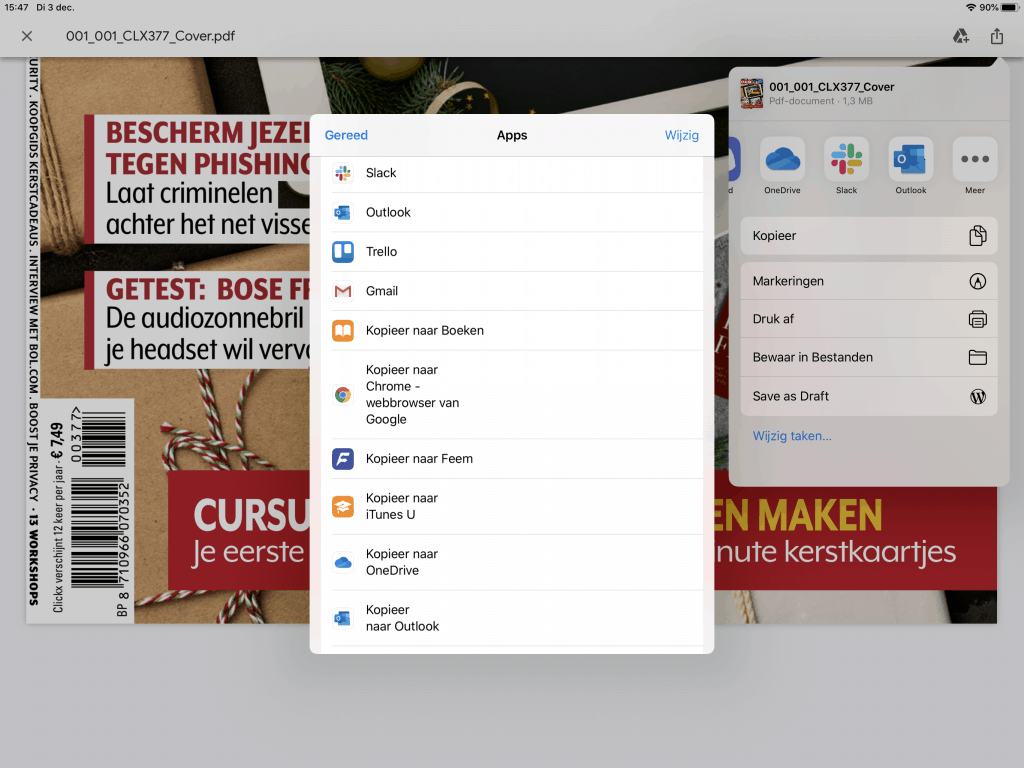Tap the markup pen icon beside Markeringen

tap(978, 281)
